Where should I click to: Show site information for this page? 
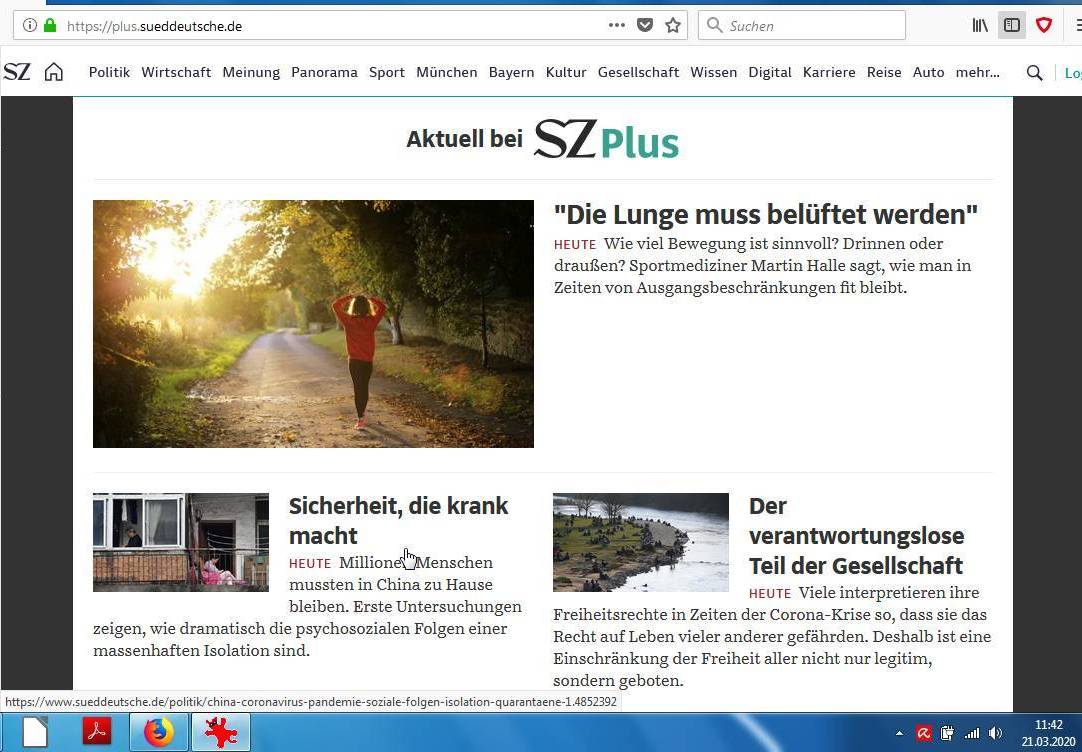click(29, 25)
